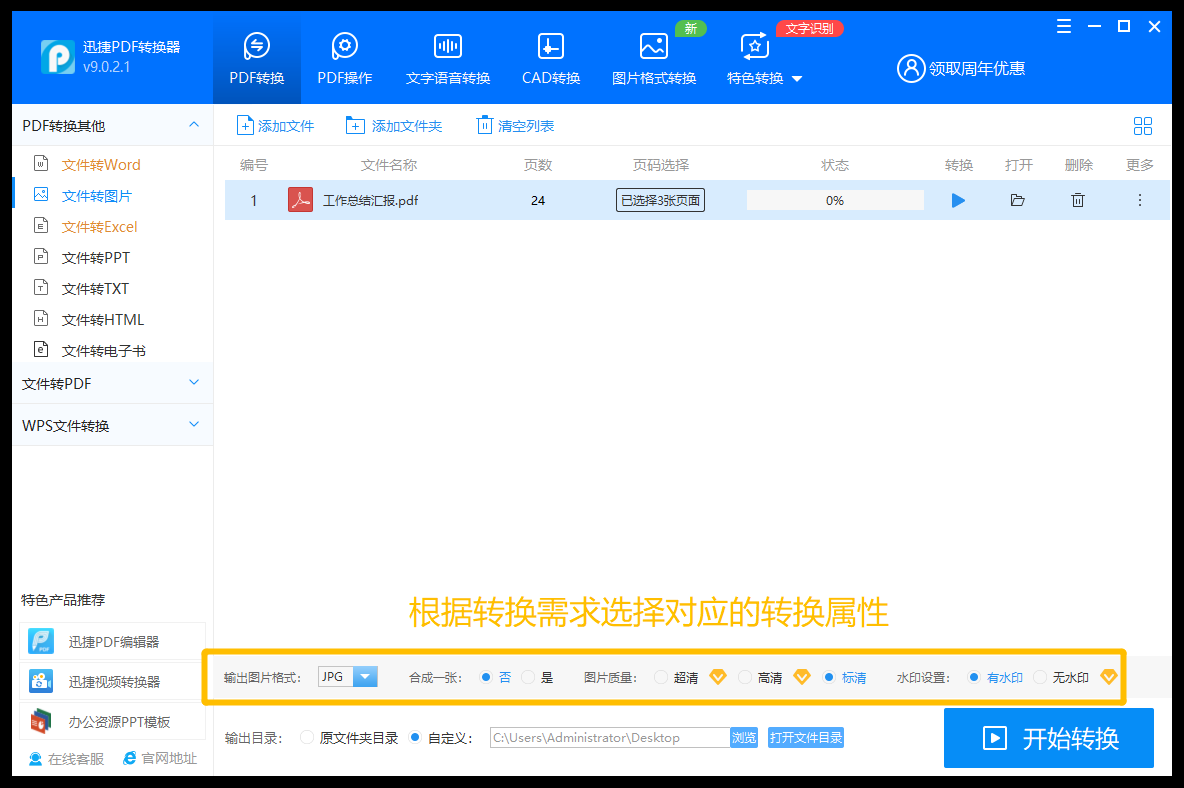
Task: Select 有水印 watermark option
Action: point(995,678)
